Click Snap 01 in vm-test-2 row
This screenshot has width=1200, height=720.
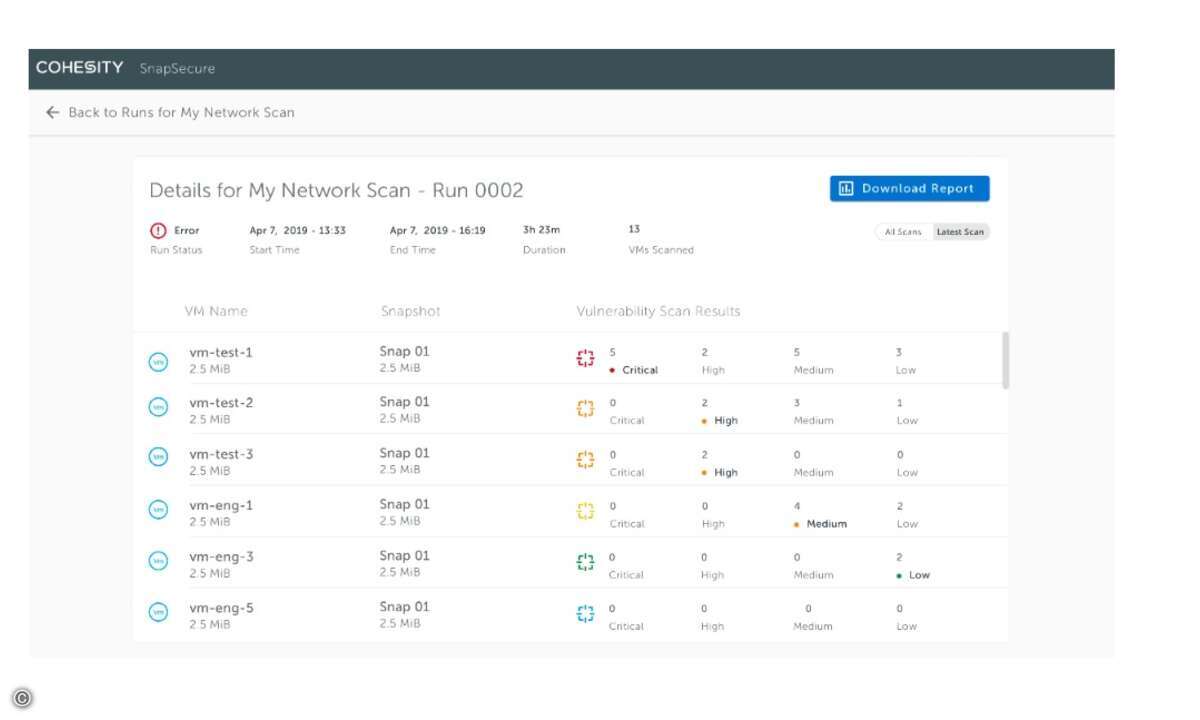point(404,402)
